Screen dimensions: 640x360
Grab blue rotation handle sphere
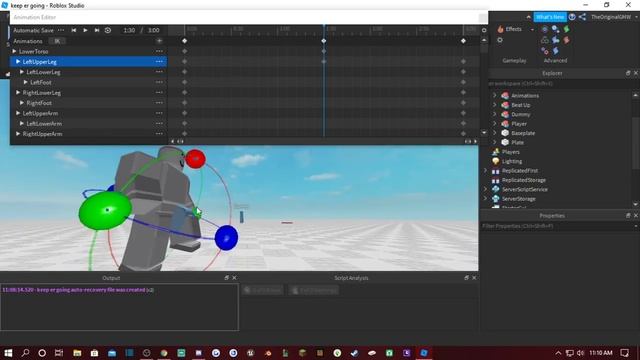tap(226, 238)
